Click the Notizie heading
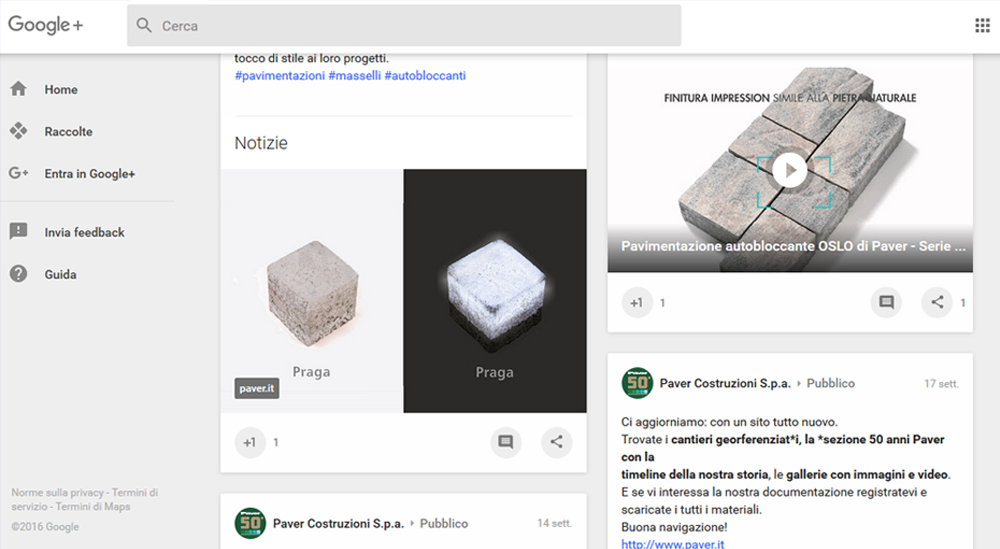The height and width of the screenshot is (549, 1000). click(261, 143)
